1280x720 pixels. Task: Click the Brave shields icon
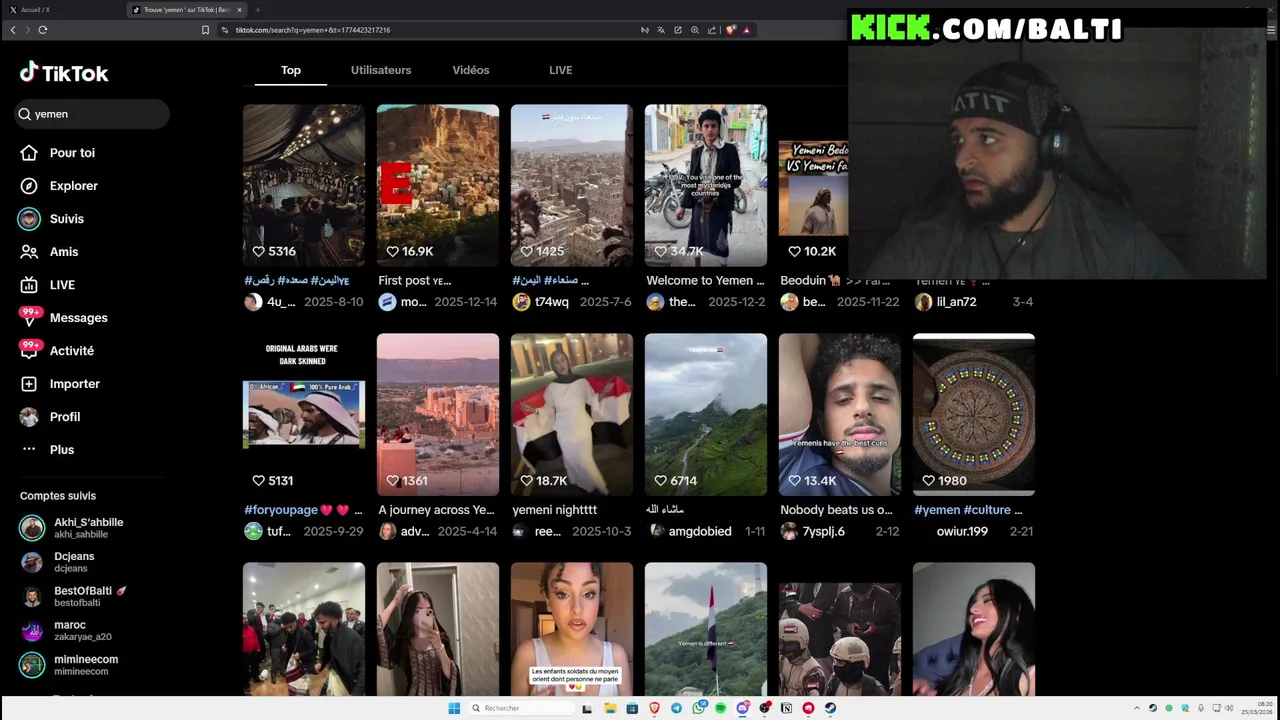point(730,30)
